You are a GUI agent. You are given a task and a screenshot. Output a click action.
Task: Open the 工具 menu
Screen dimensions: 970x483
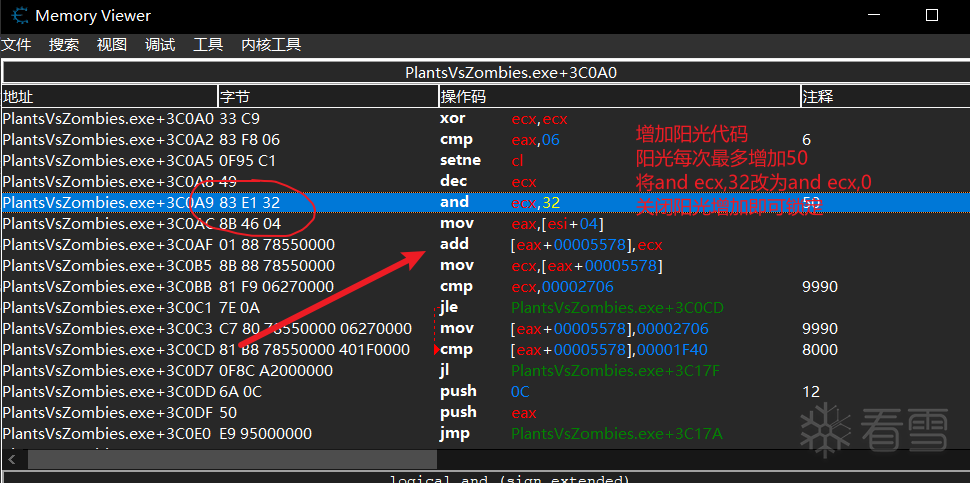click(208, 45)
